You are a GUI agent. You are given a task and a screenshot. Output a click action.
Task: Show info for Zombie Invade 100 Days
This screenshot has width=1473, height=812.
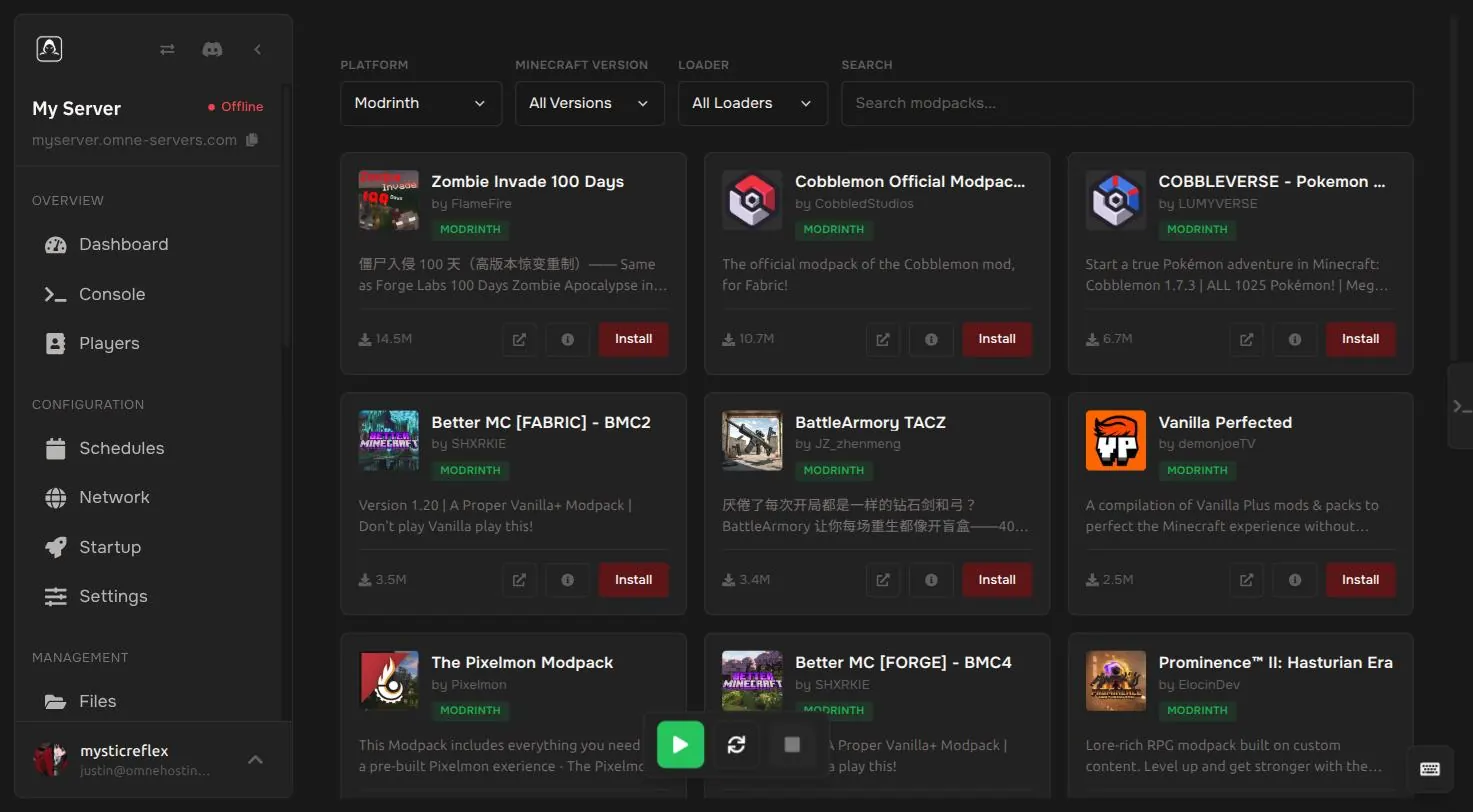568,339
